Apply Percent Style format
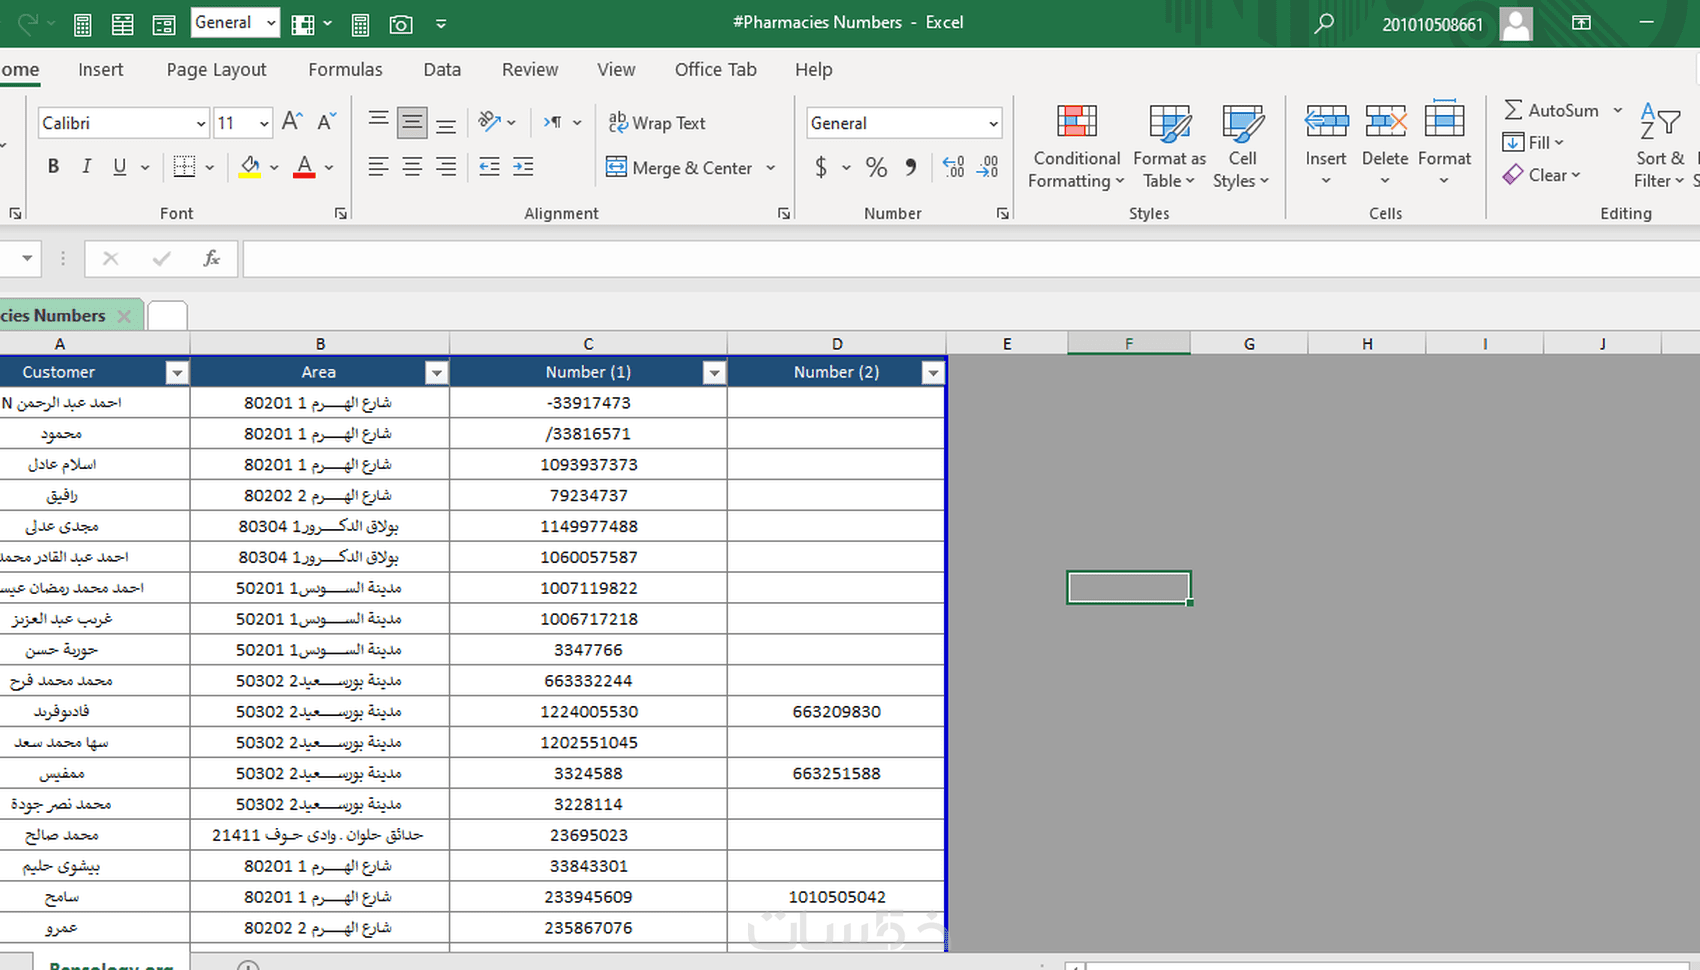1700x970 pixels. 876,167
